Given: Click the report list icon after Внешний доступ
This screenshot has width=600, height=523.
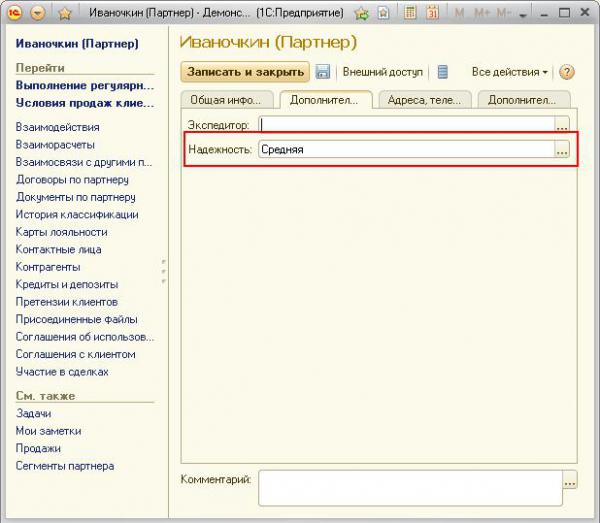Looking at the screenshot, I should pos(443,73).
